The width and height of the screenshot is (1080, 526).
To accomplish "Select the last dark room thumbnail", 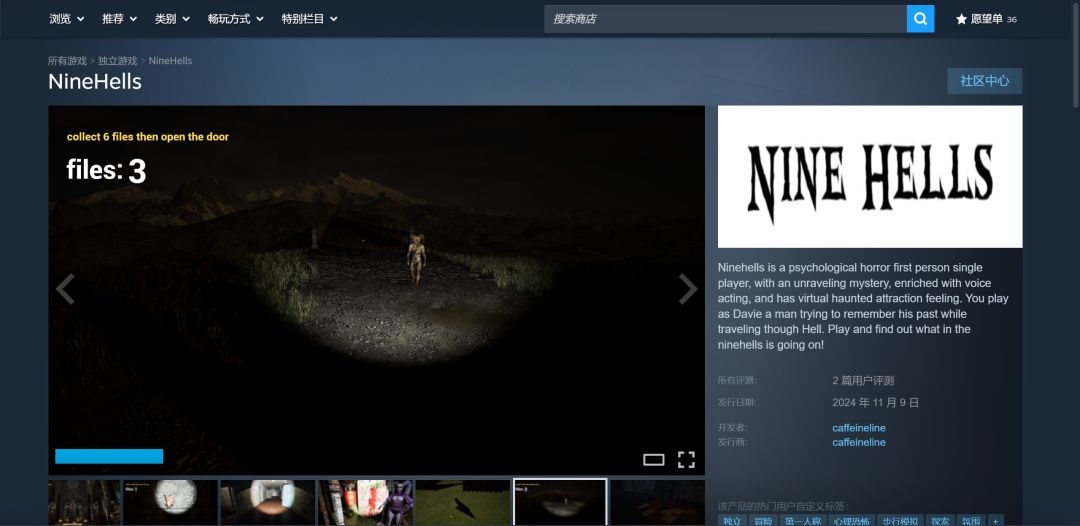I will pos(657,503).
